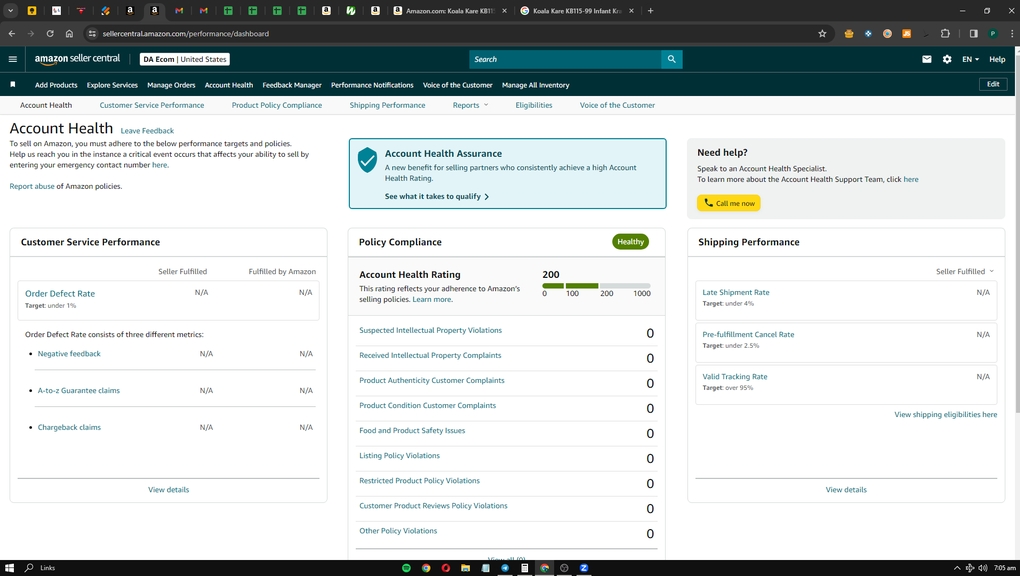
Task: Go back with browser back arrow
Action: click(x=12, y=33)
